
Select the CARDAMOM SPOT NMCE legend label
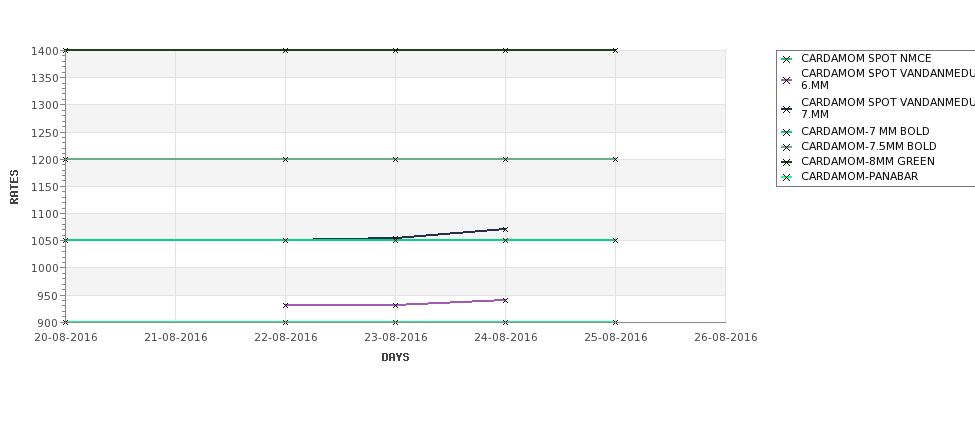866,58
